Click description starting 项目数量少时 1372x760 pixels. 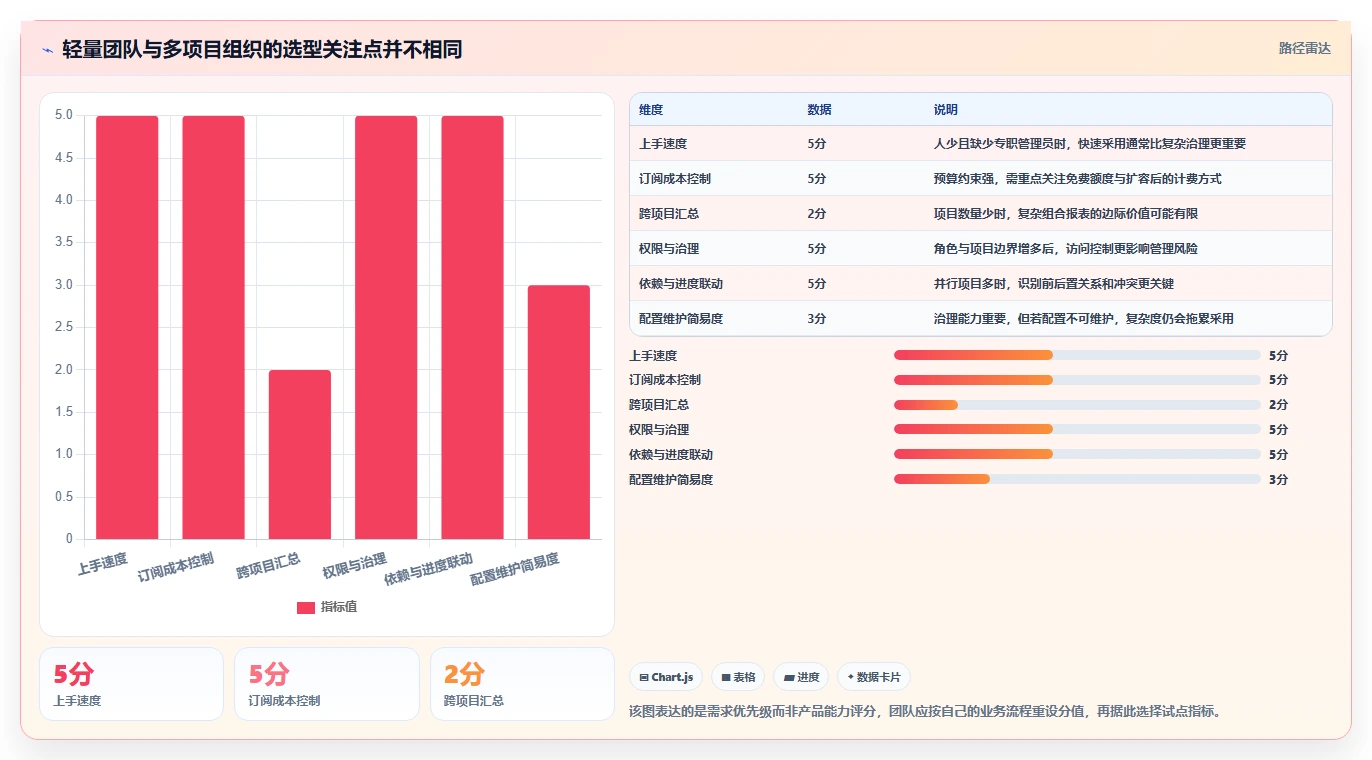(x=1065, y=213)
